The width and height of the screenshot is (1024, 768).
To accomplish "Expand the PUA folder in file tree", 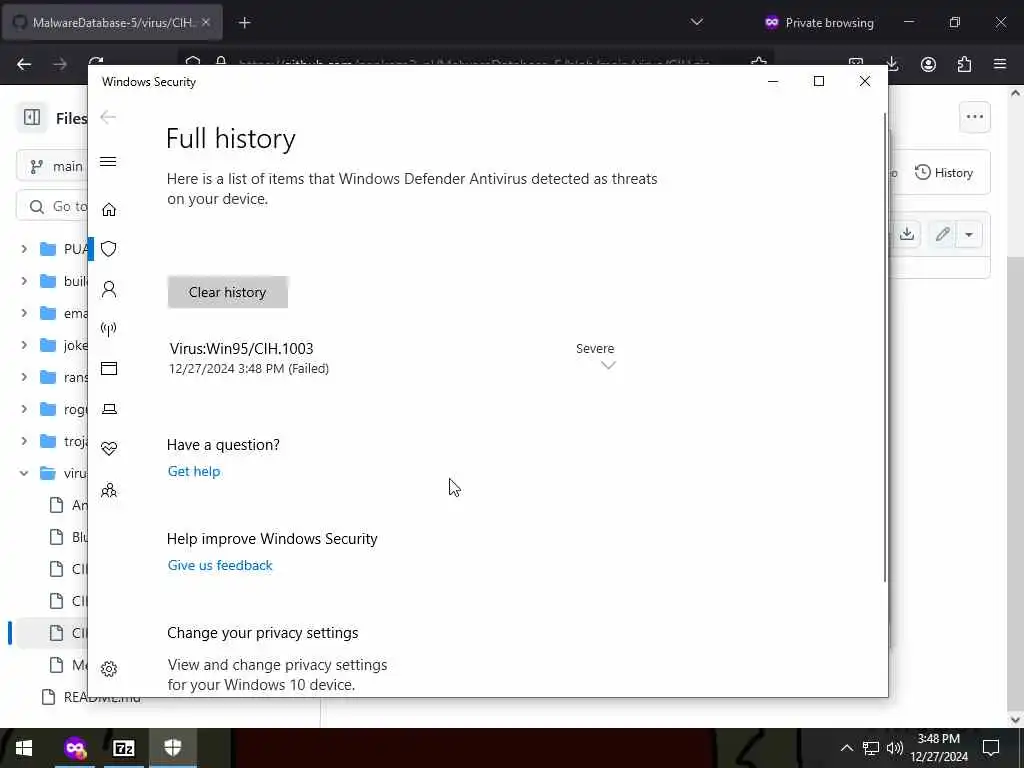I will click(24, 249).
